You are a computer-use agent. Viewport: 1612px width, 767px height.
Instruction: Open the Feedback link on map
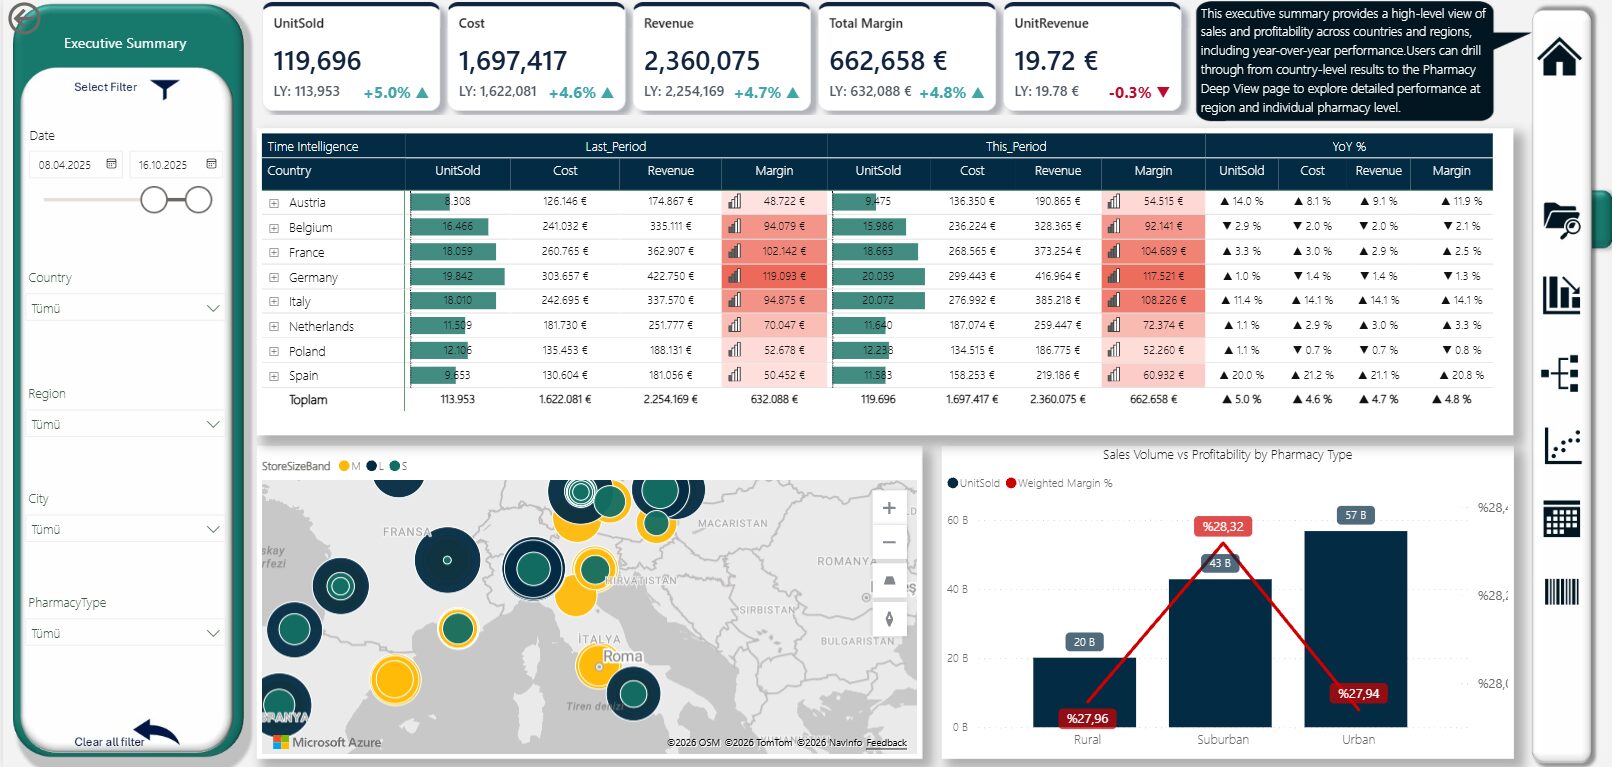point(886,743)
